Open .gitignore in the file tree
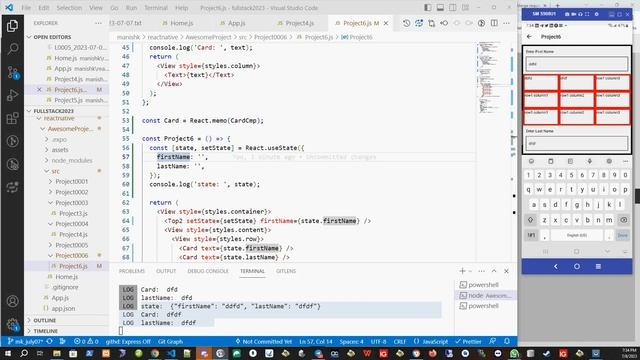The image size is (640, 360). tap(65, 287)
